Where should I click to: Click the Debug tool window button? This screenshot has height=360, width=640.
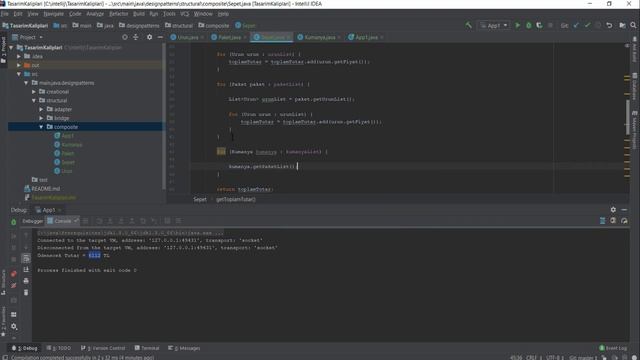click(x=24, y=348)
